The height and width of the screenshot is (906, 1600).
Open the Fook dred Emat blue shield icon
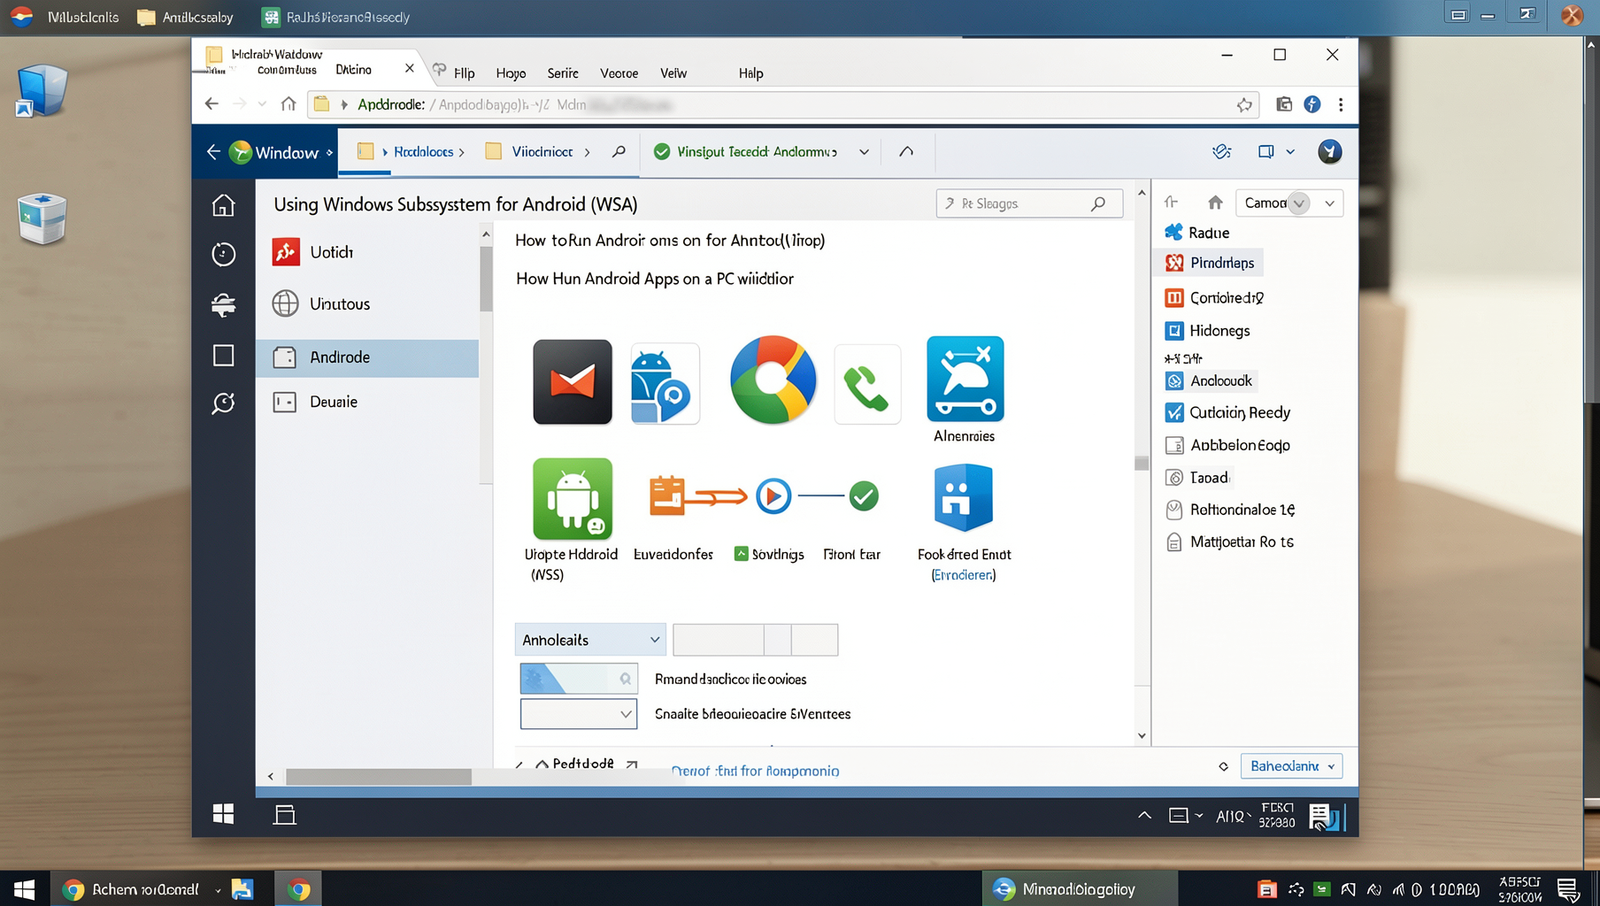pyautogui.click(x=962, y=497)
